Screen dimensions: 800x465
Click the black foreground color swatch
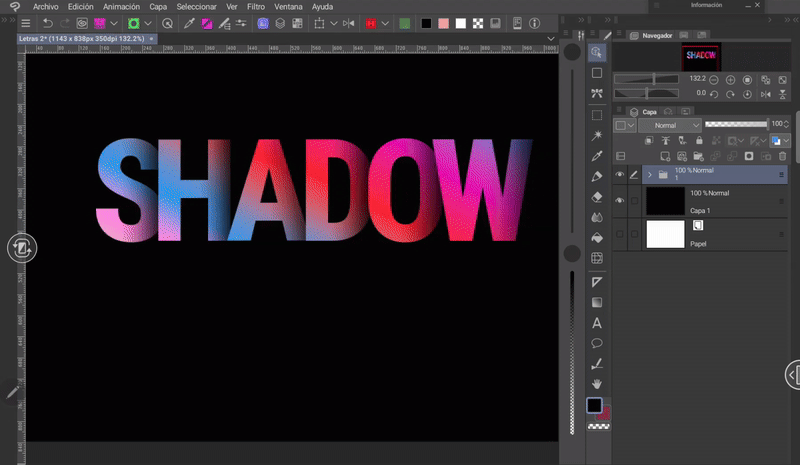[x=594, y=406]
